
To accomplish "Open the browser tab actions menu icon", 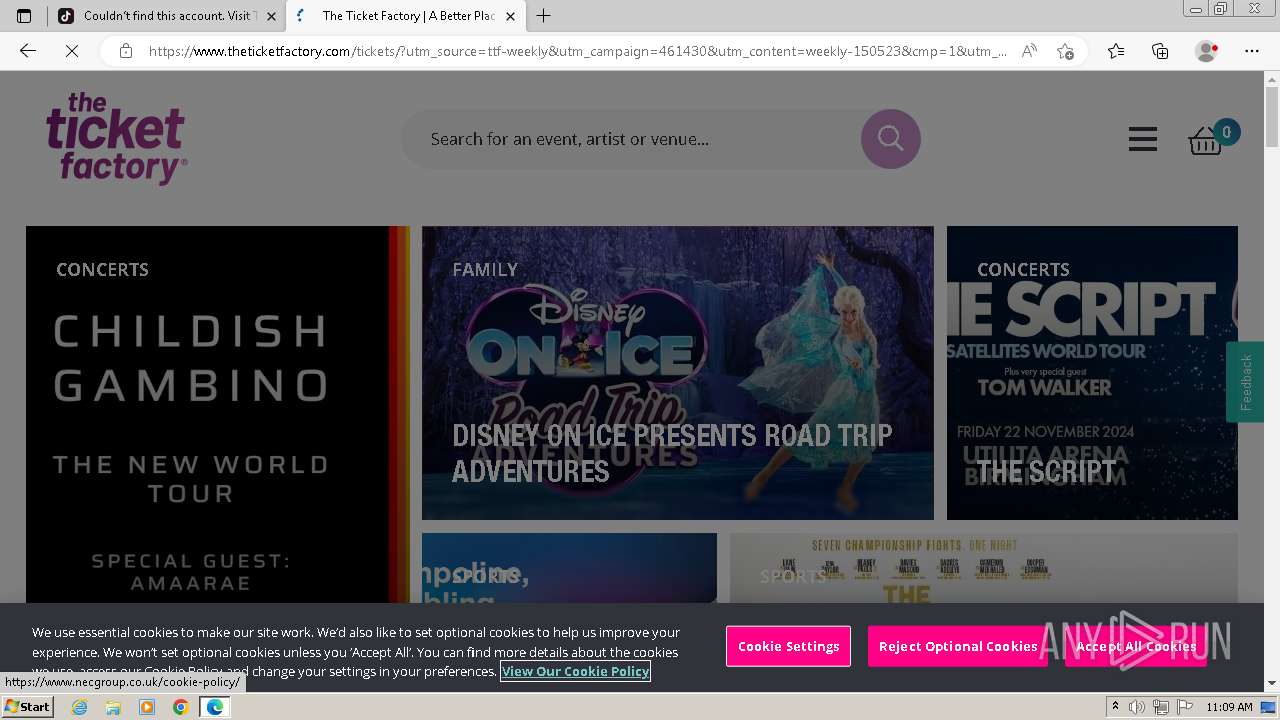I will pyautogui.click(x=24, y=16).
